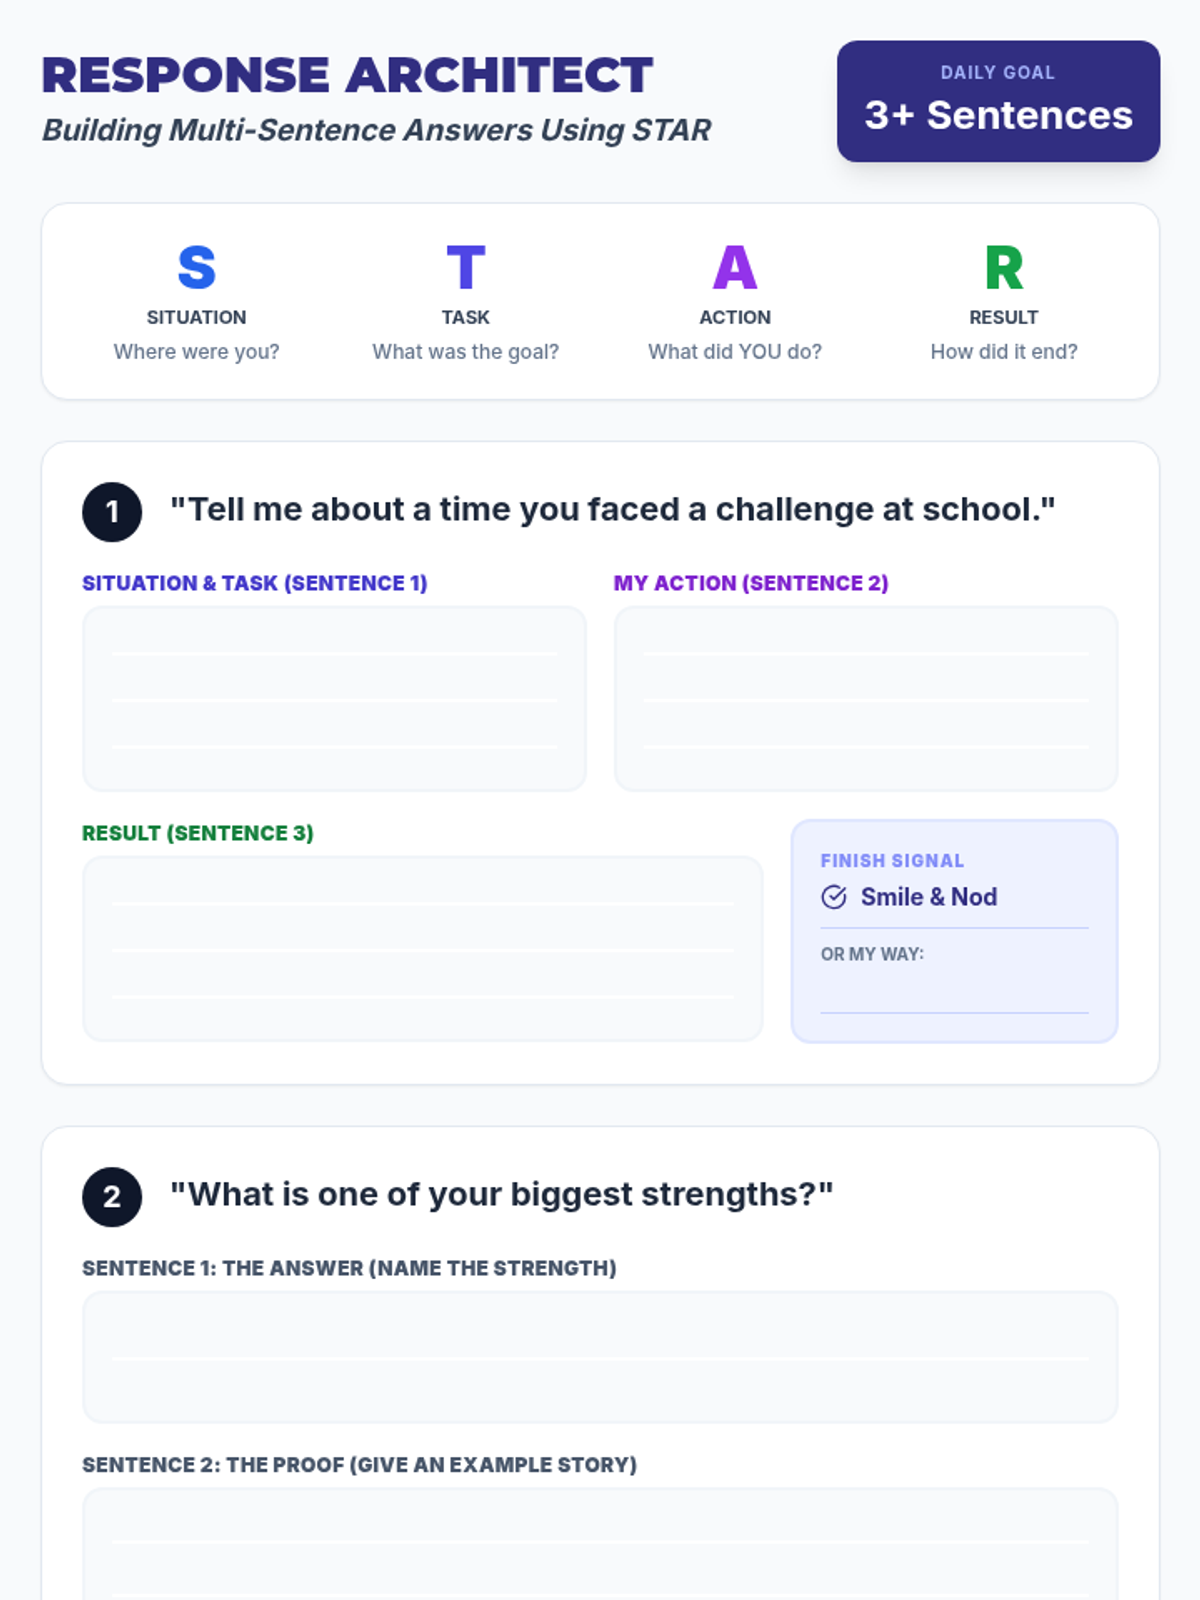The width and height of the screenshot is (1200, 1600).
Task: Click the purple A Action letter
Action: 734,268
